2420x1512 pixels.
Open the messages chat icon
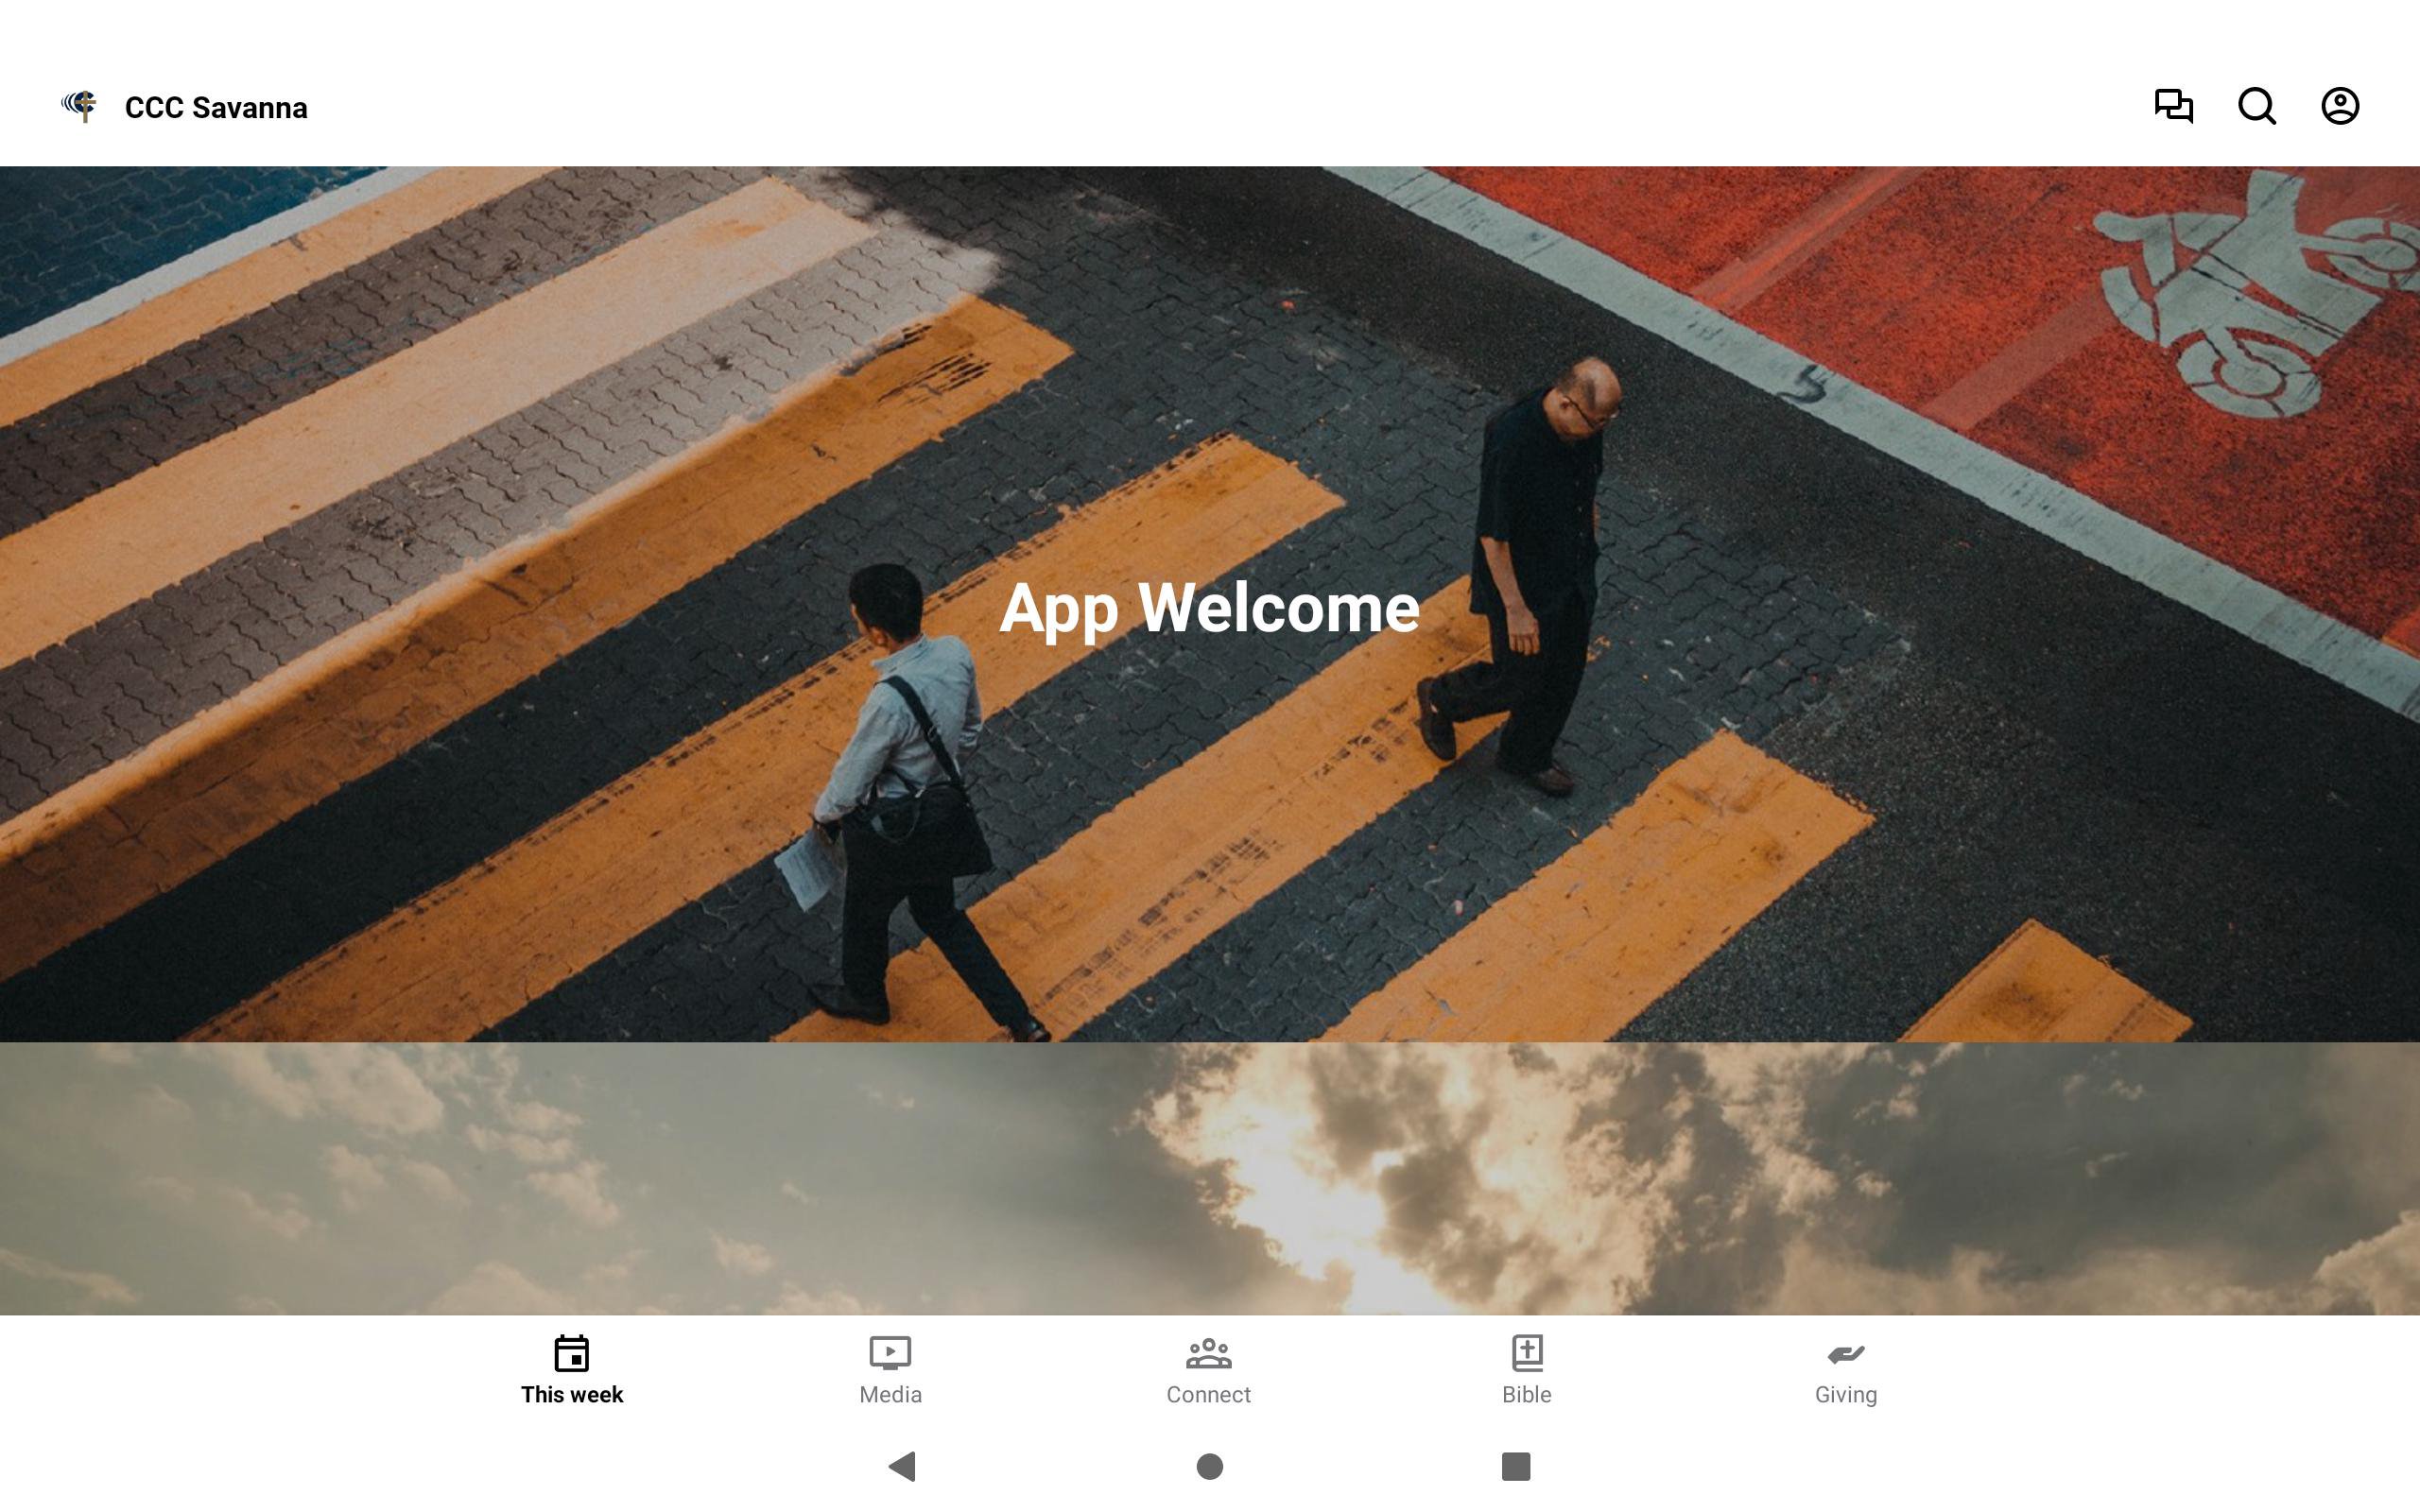tap(2173, 106)
